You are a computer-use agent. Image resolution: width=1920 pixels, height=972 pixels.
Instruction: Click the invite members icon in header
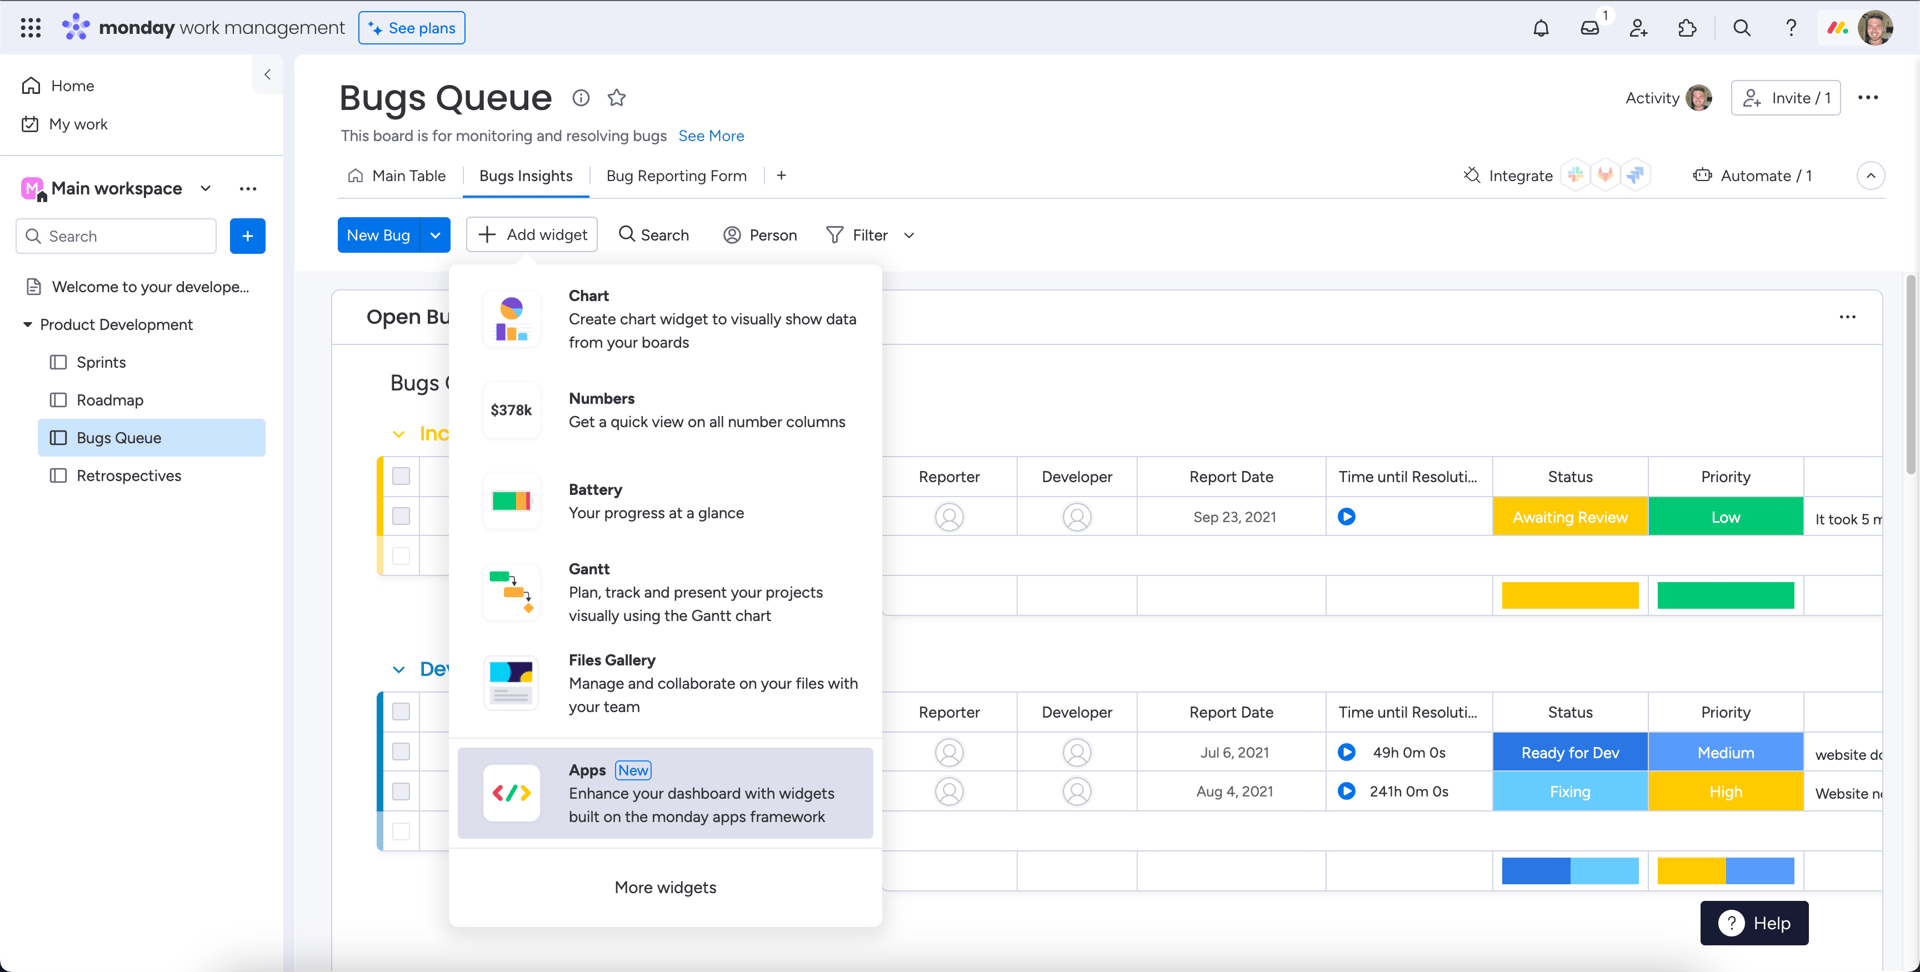click(x=1638, y=28)
